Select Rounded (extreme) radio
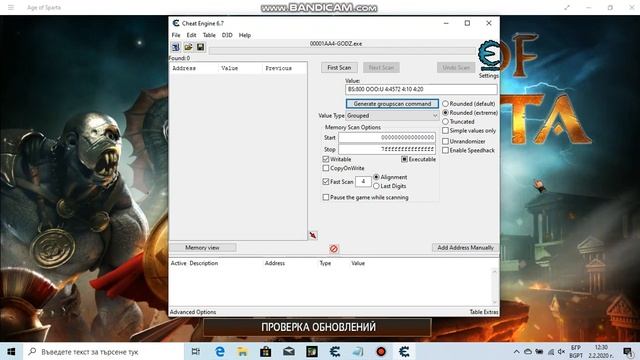 (446, 113)
